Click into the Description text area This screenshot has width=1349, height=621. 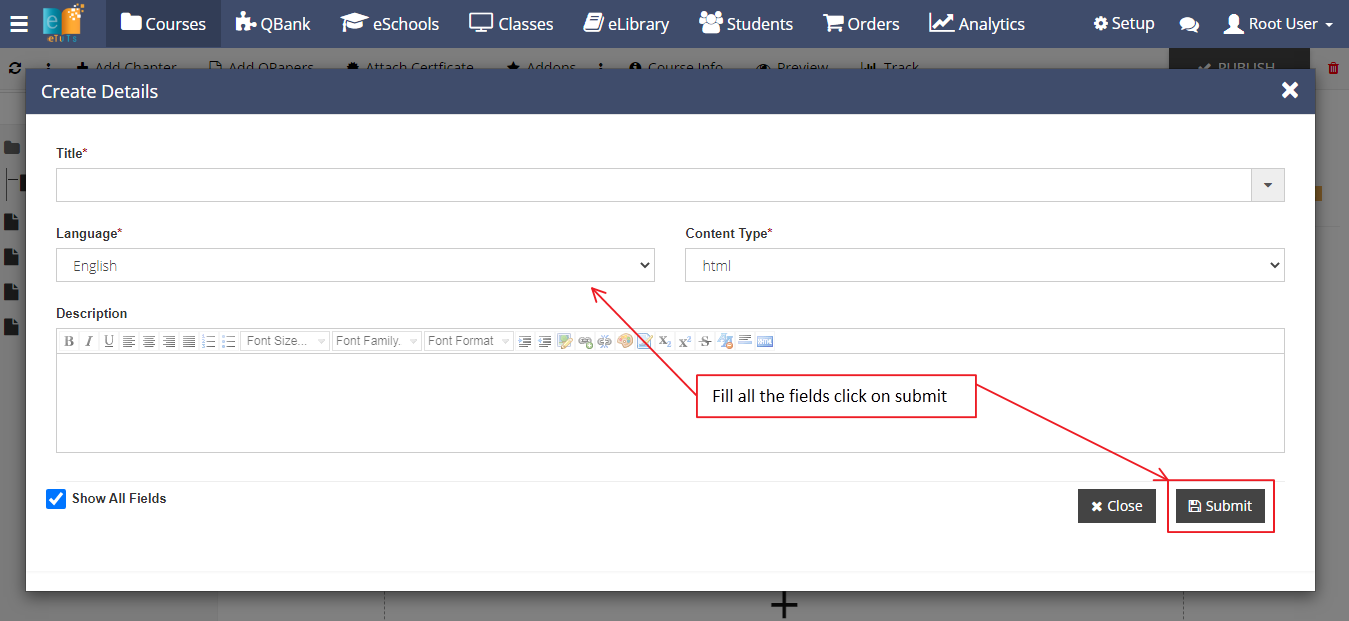click(670, 403)
